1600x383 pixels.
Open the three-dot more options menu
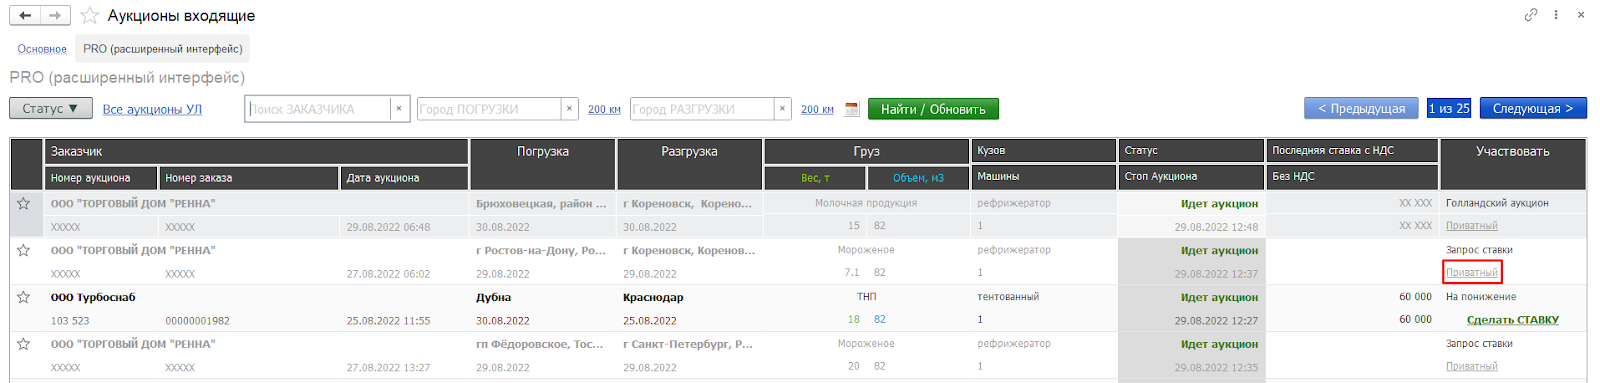pos(1556,15)
